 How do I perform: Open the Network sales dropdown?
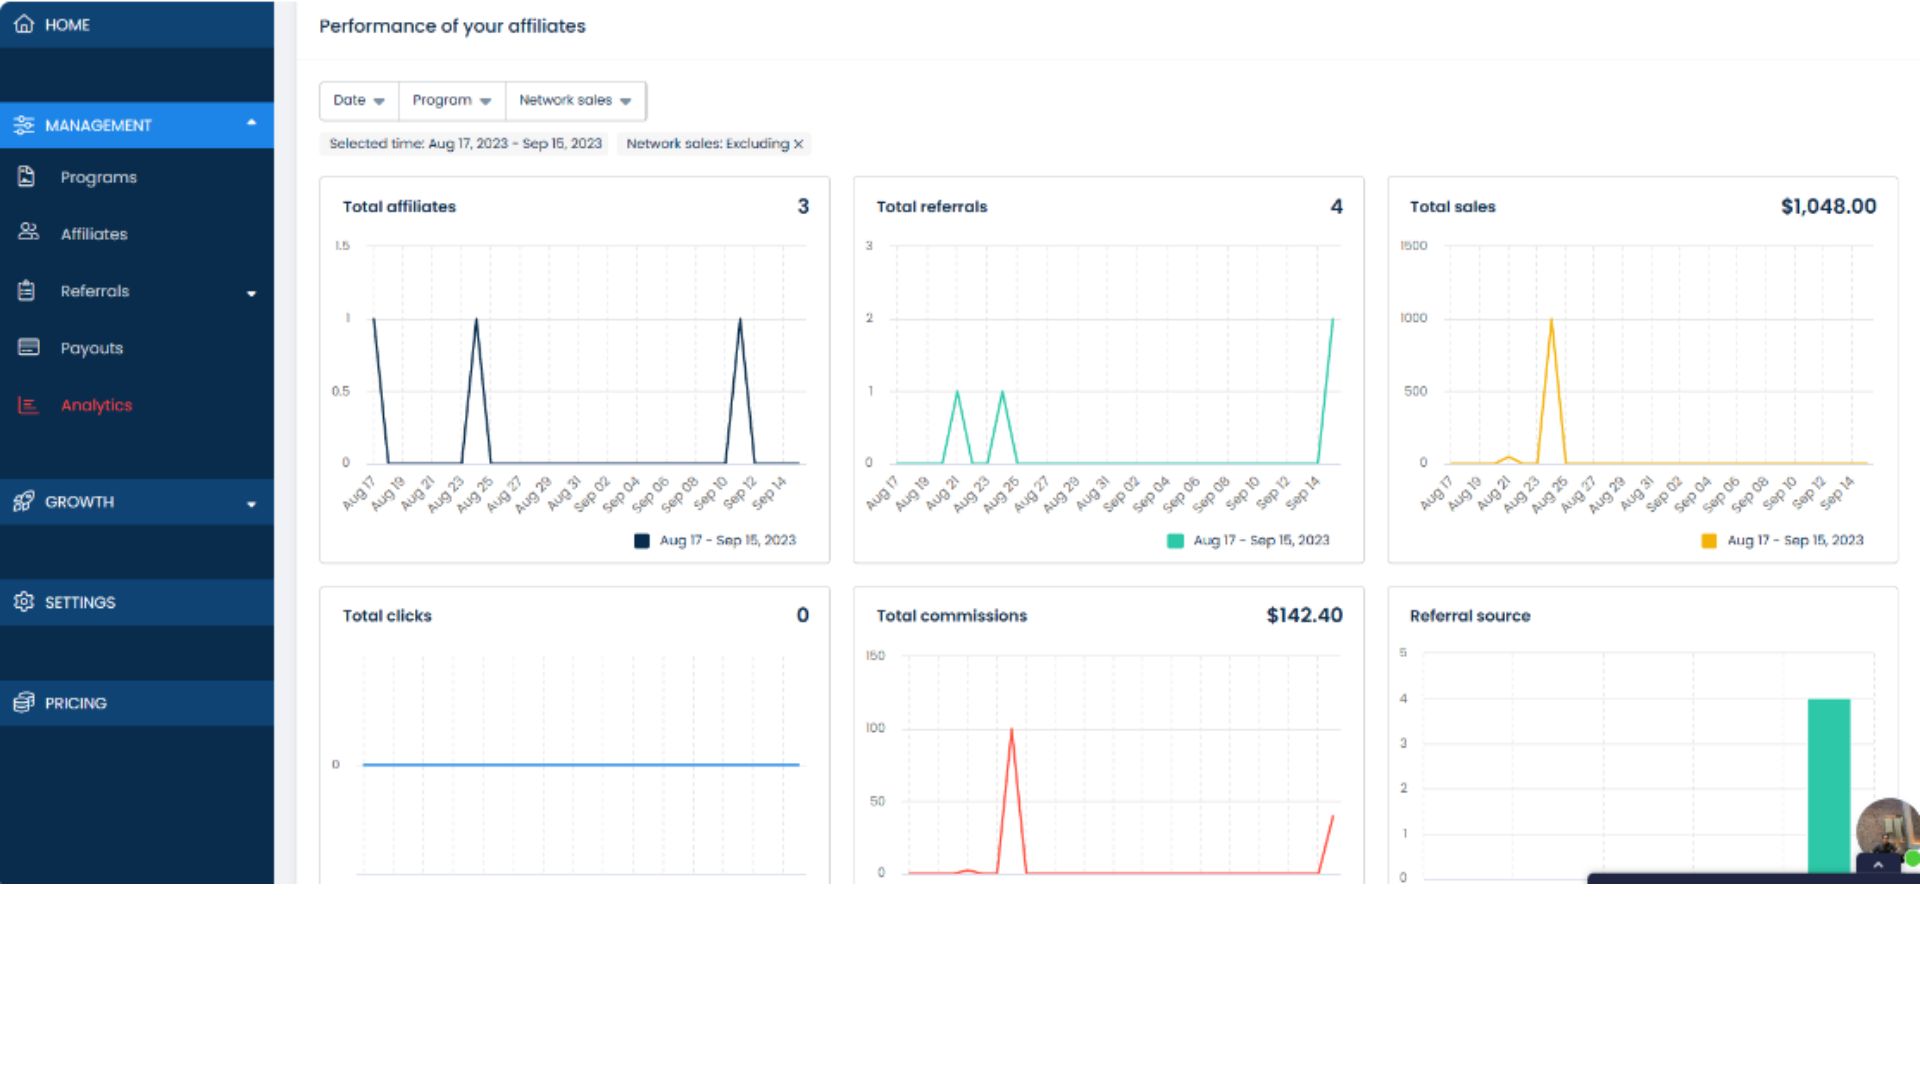(x=576, y=101)
